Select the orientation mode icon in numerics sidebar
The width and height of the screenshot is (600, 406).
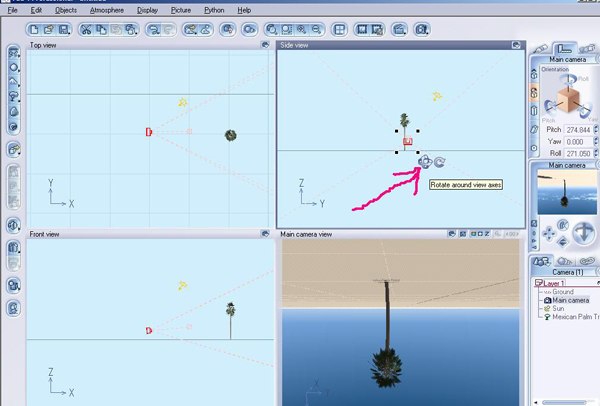(x=534, y=93)
